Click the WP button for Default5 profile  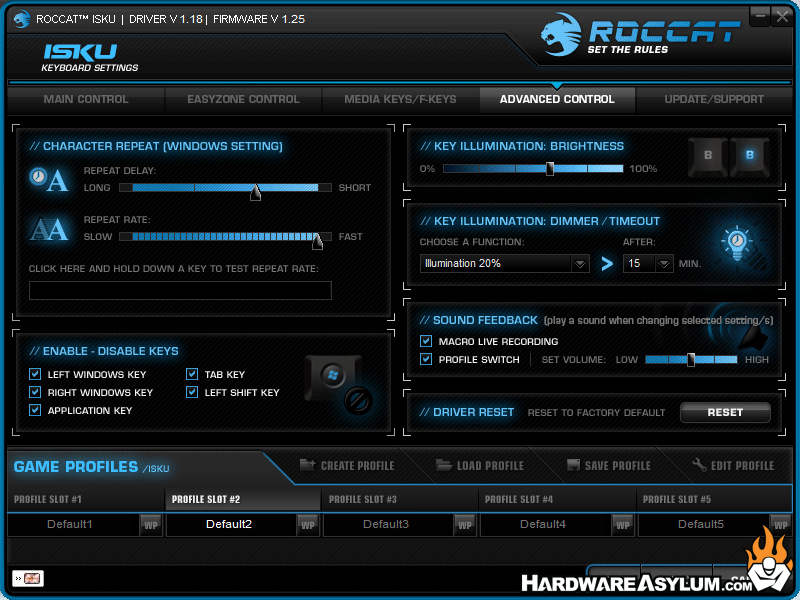[780, 524]
